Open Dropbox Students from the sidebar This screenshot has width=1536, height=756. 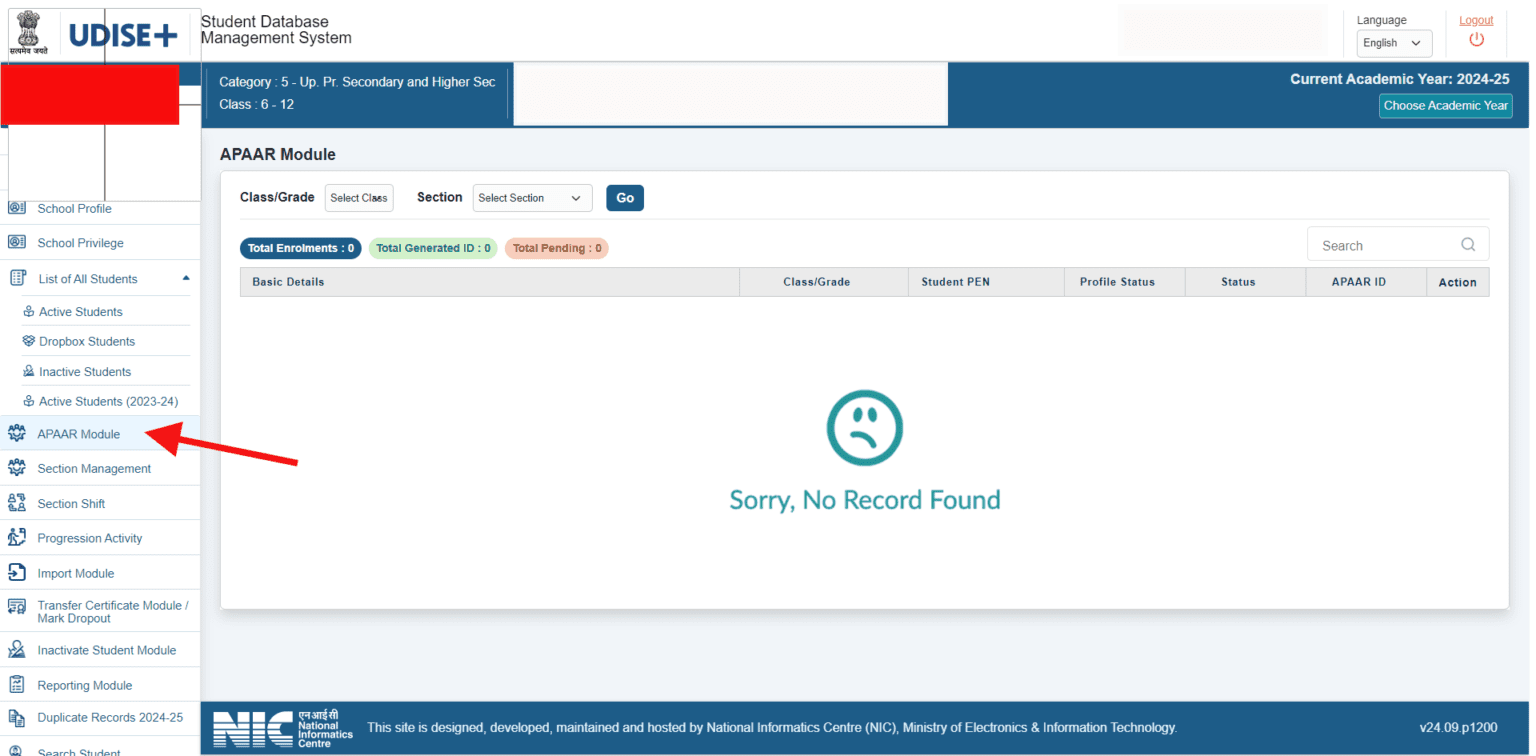[x=86, y=342]
